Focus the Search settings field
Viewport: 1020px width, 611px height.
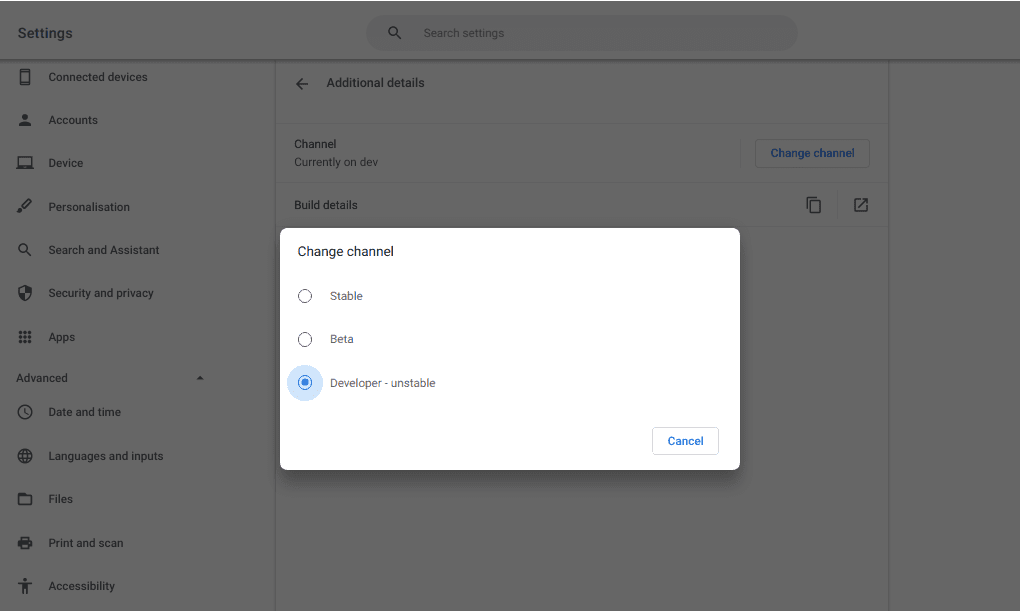coord(582,33)
